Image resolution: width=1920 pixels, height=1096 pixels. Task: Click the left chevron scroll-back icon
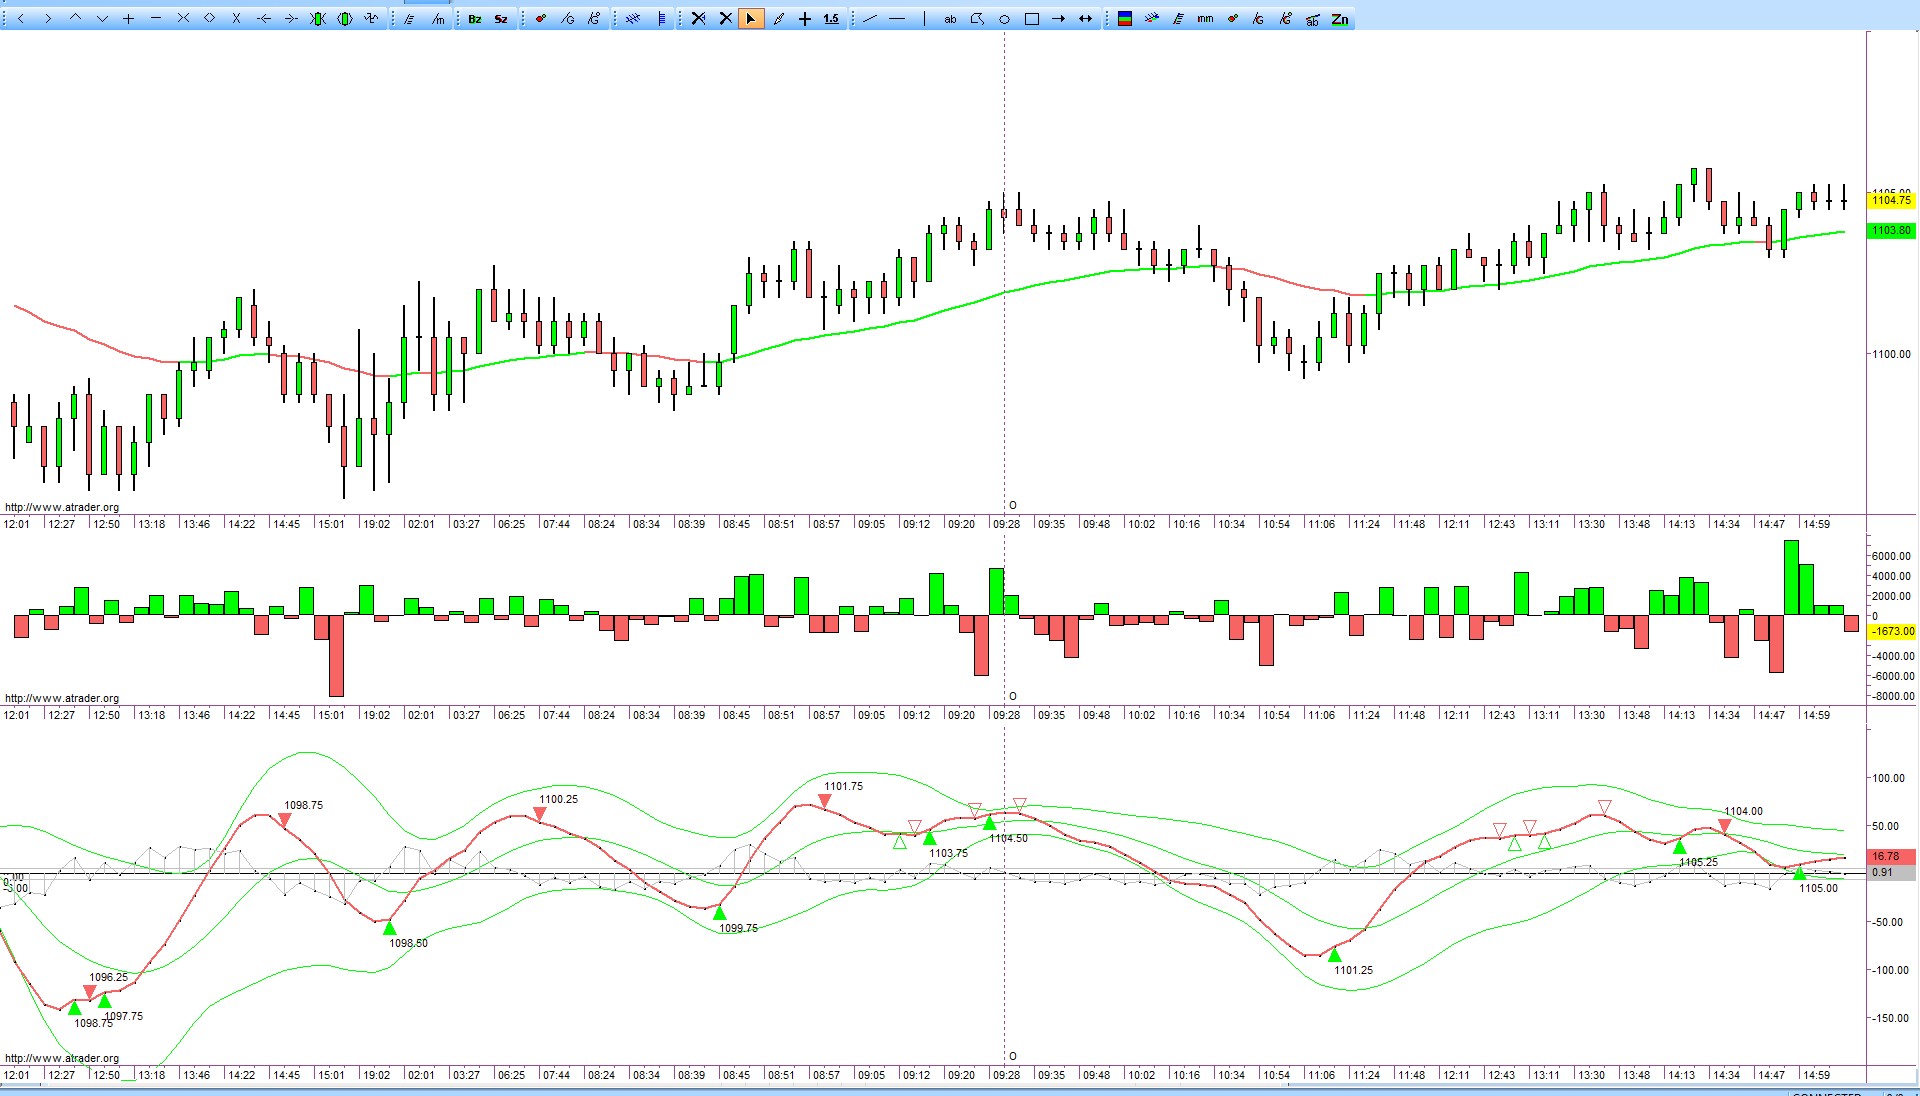point(20,19)
